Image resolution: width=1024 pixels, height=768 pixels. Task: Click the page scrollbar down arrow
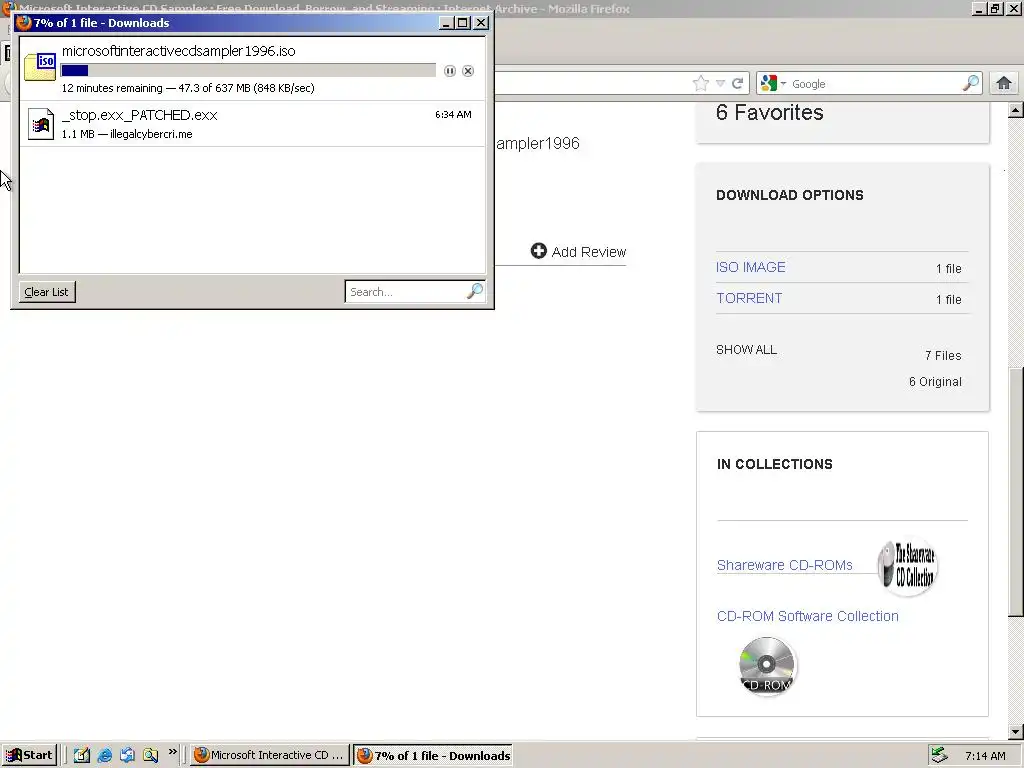(x=1015, y=731)
